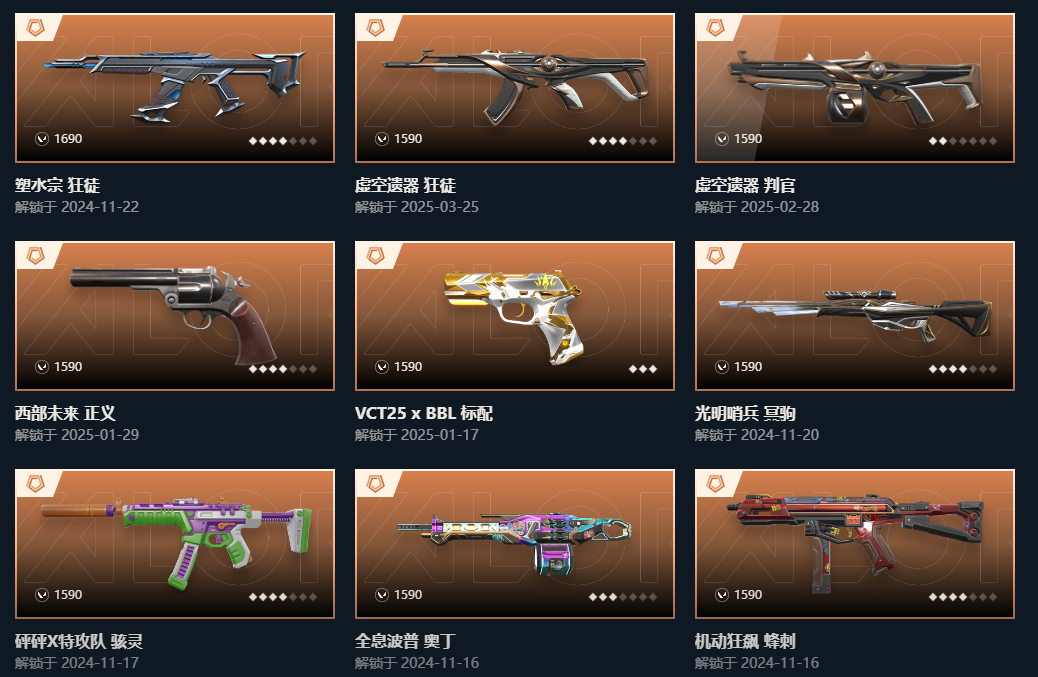This screenshot has width=1038, height=677.
Task: Select the VCT25 x BBL 标配 pistol
Action: [x=514, y=316]
